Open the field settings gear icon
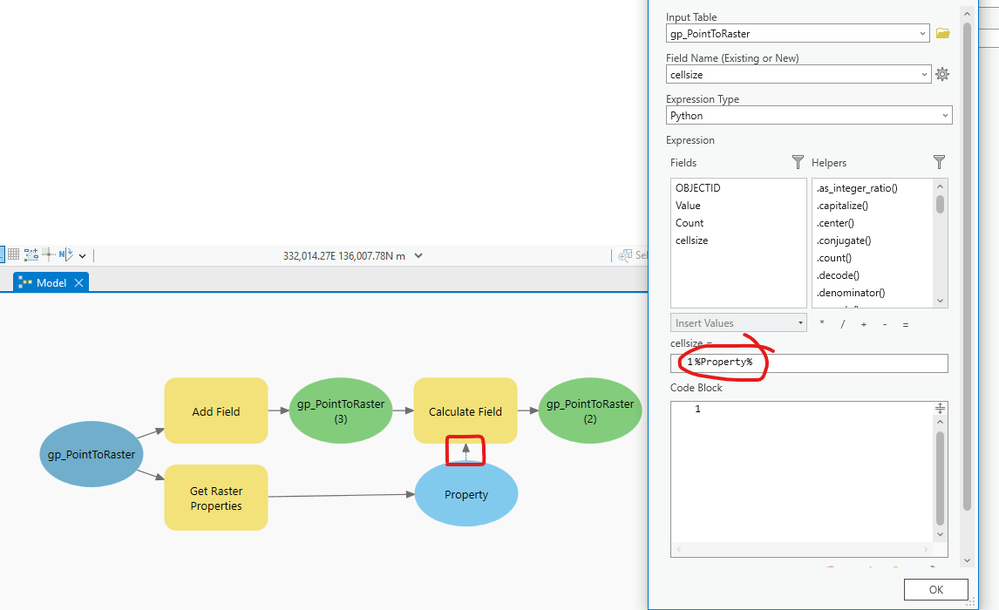 (942, 75)
